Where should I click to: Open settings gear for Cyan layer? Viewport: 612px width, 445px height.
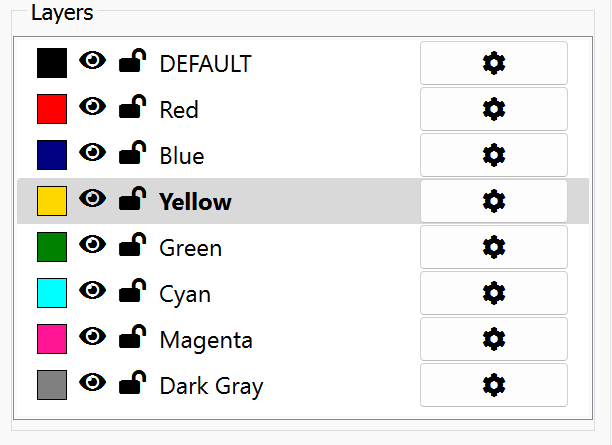tap(494, 293)
